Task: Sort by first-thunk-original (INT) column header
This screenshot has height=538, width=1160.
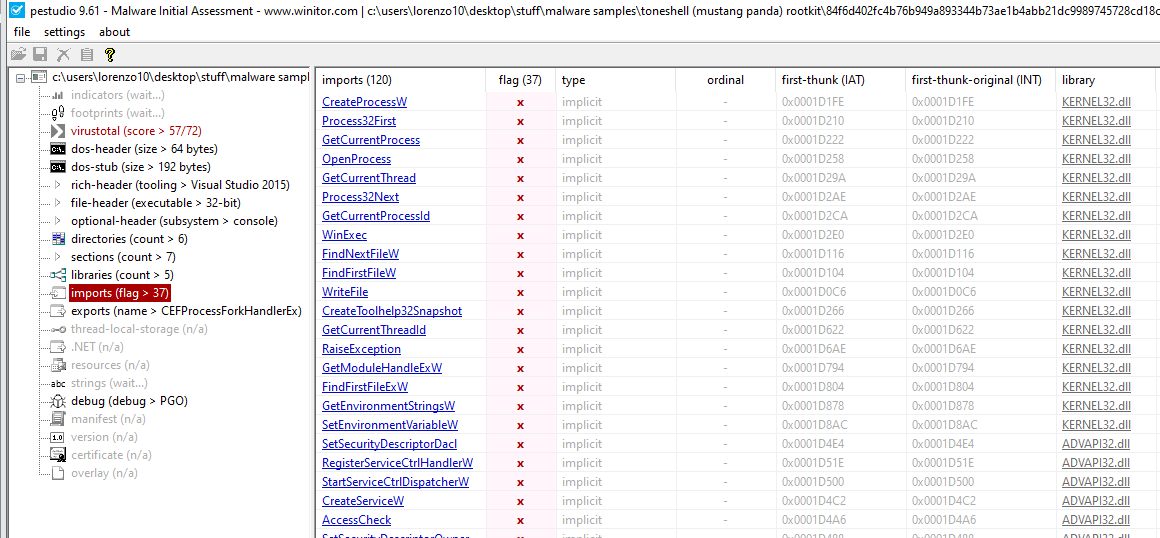Action: pos(981,80)
